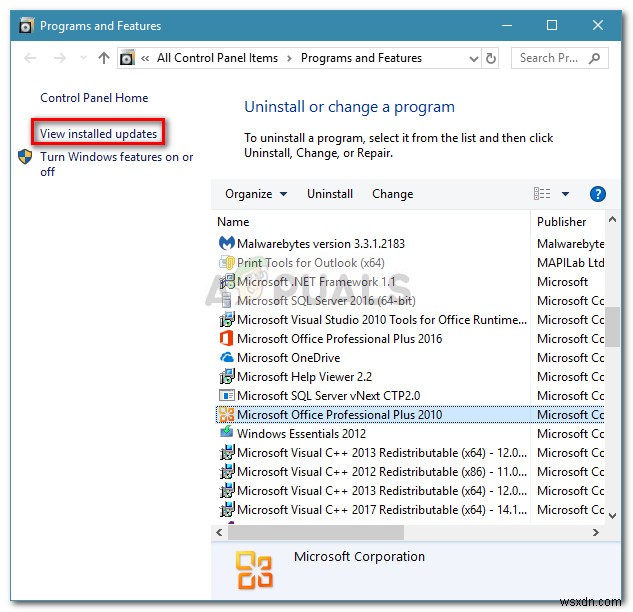The height and width of the screenshot is (612, 633).
Task: Click the Microsoft SQL Server 2016 icon
Action: (226, 300)
